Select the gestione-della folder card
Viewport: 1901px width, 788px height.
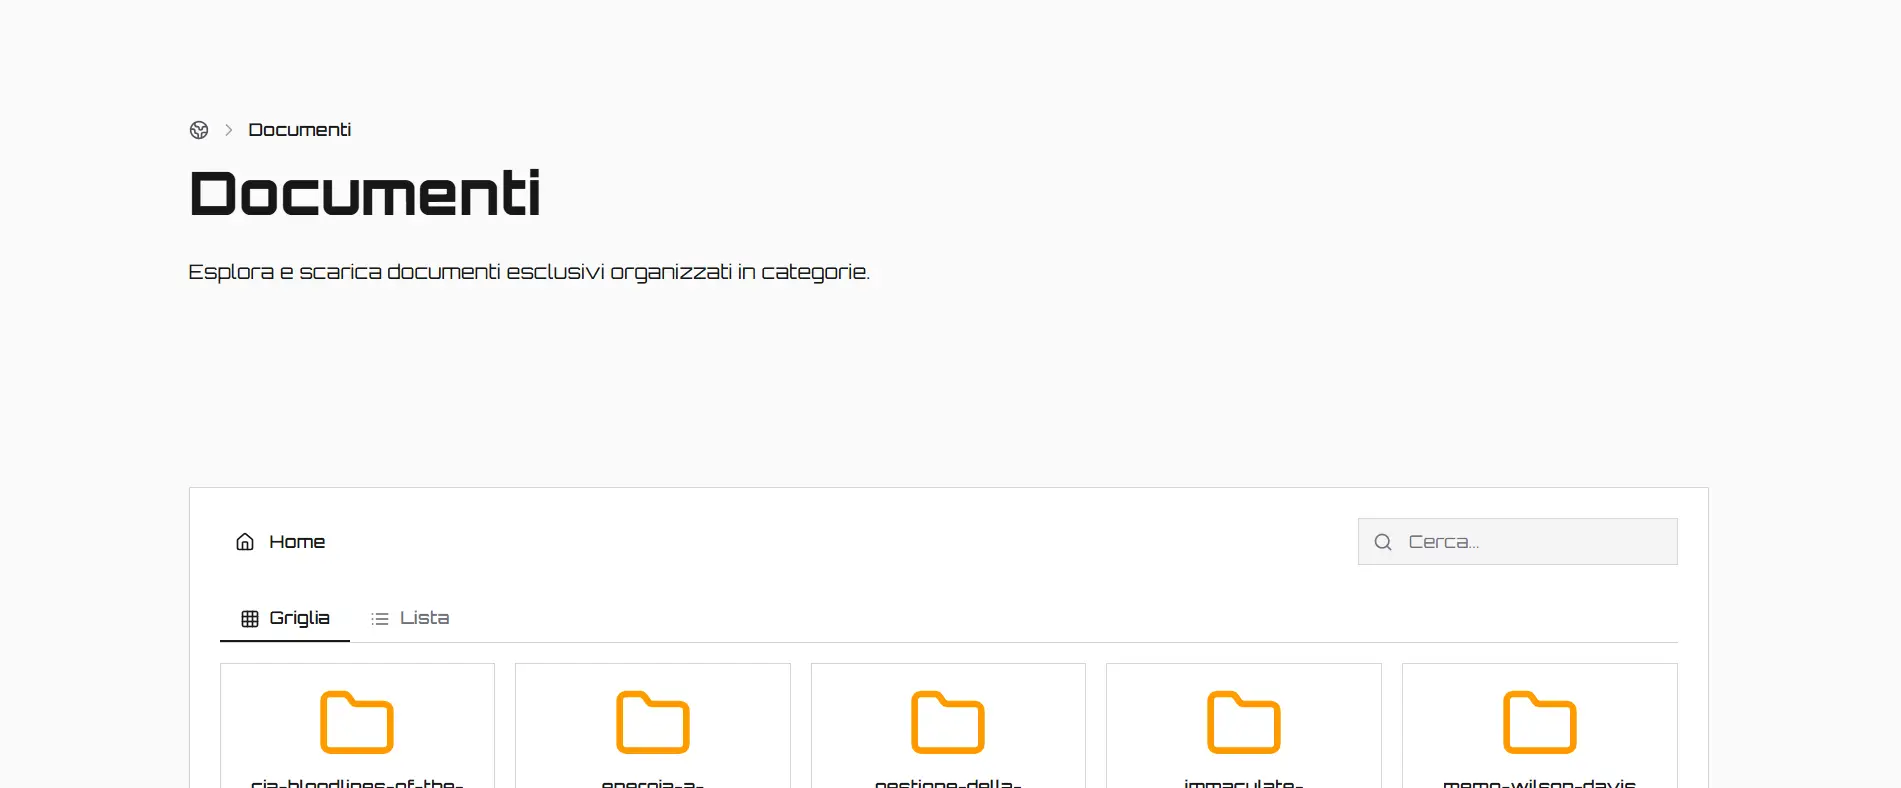[948, 726]
